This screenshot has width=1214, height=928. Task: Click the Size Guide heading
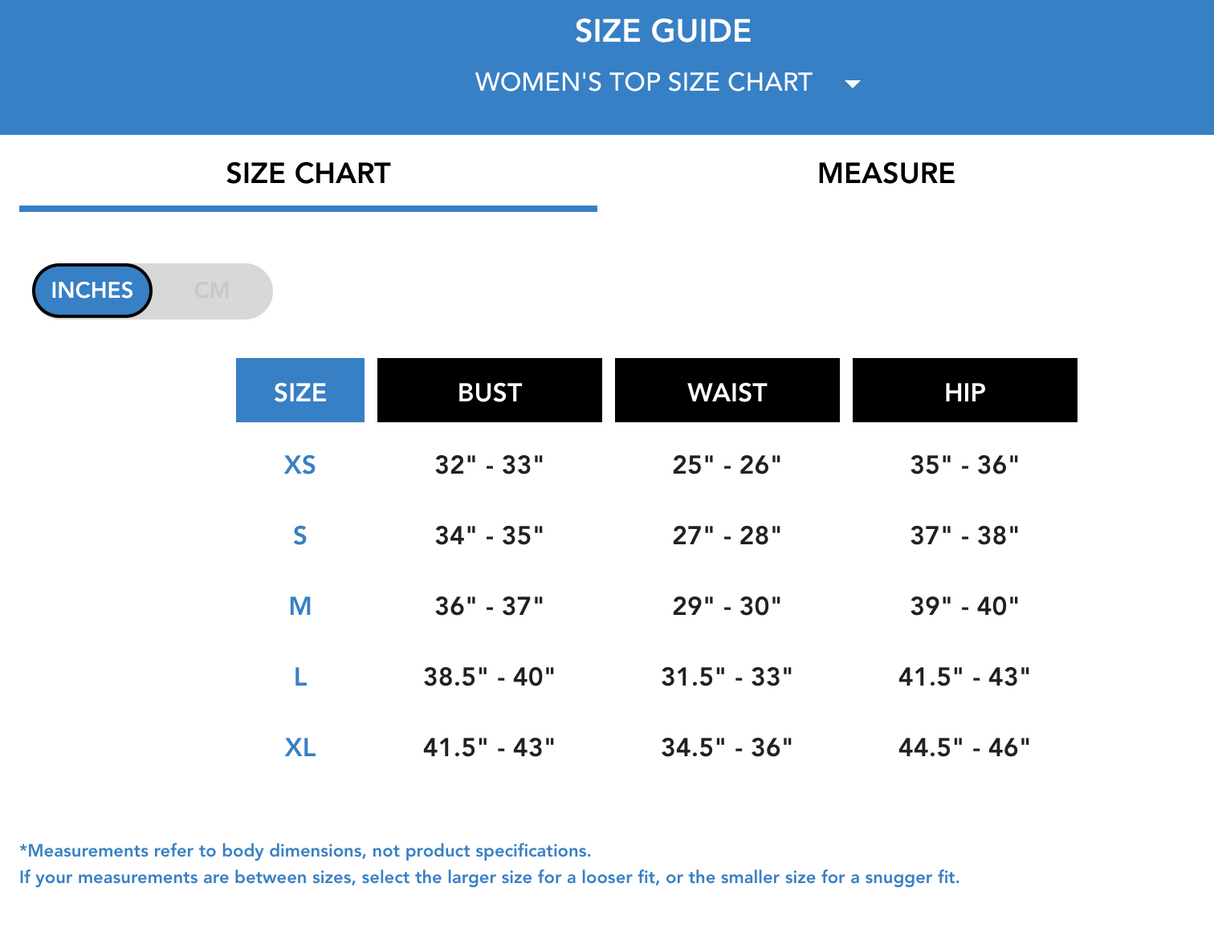[663, 31]
